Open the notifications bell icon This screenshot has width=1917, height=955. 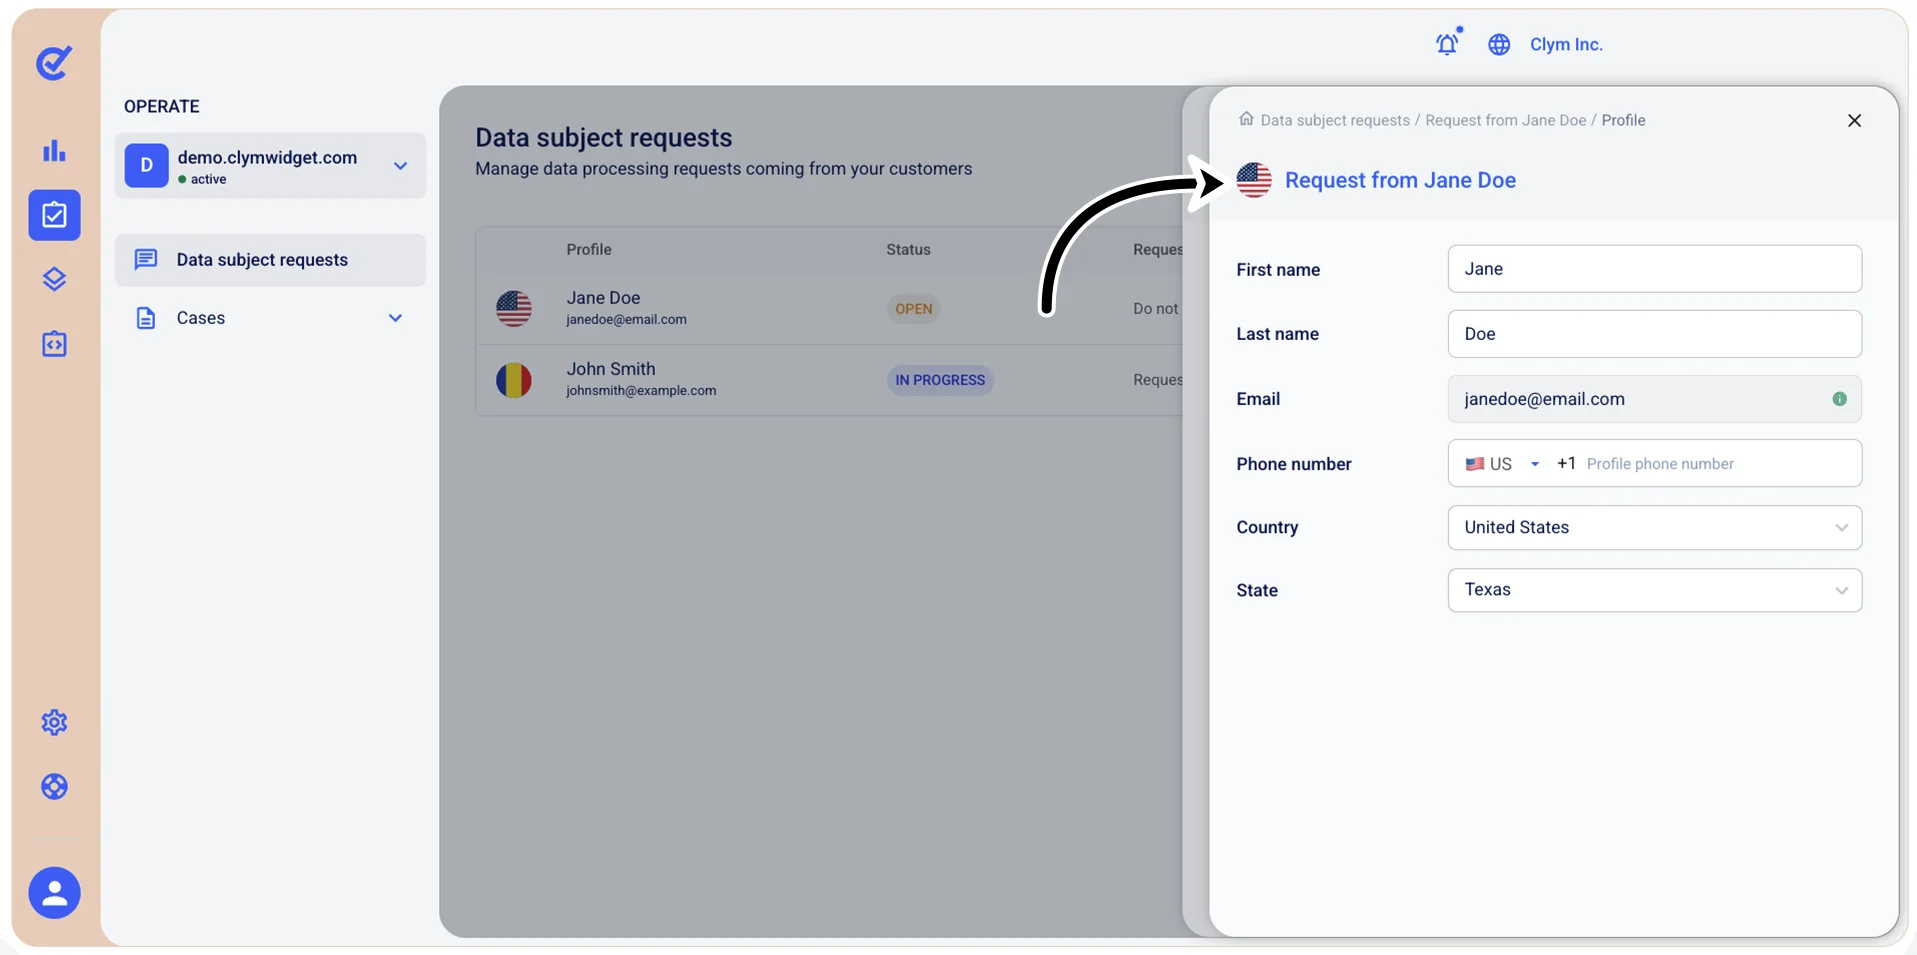point(1447,44)
